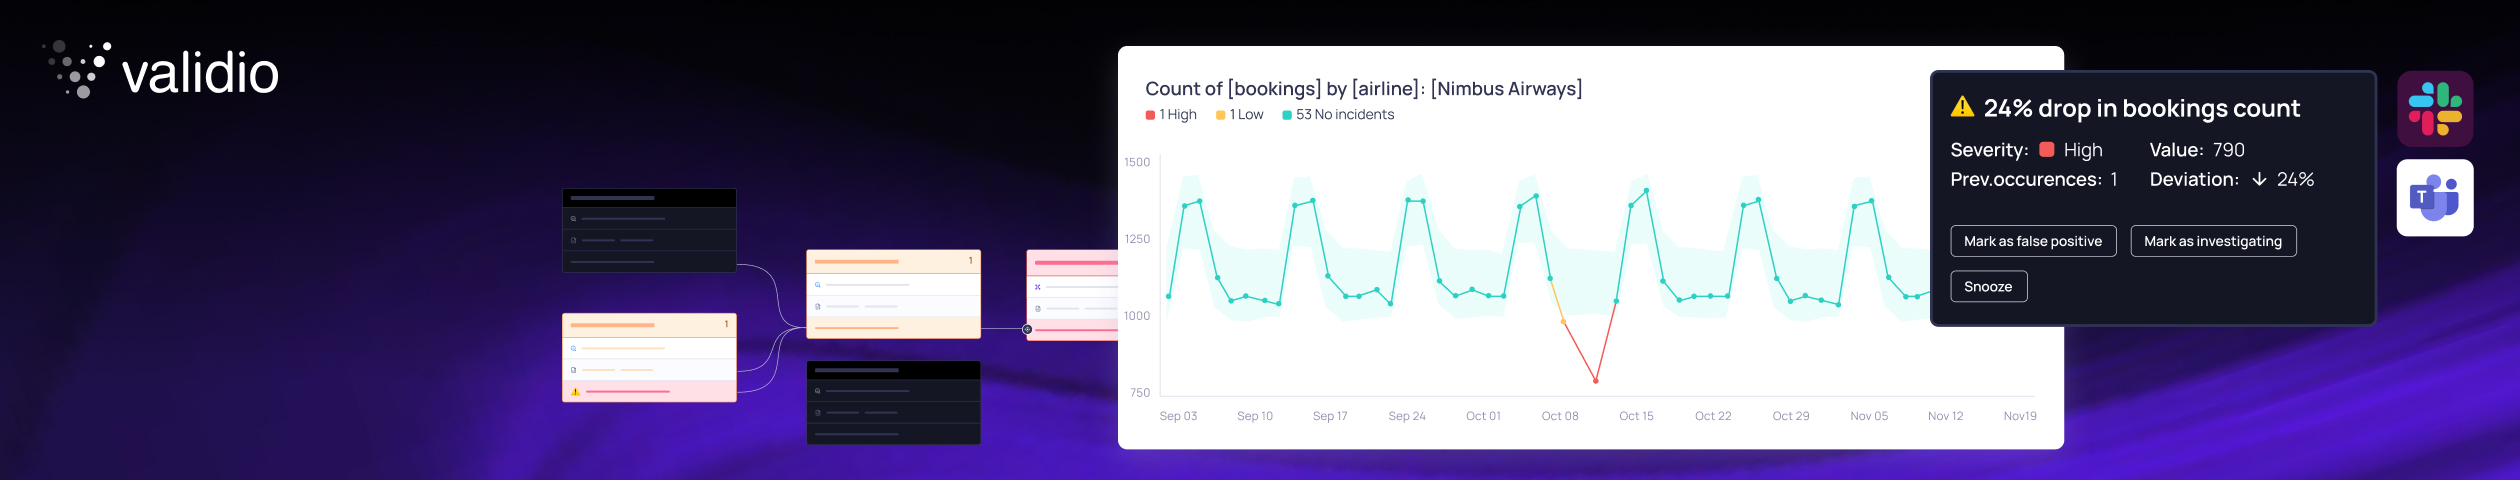2520x480 pixels.
Task: Mark the incident as investigating
Action: (2213, 241)
